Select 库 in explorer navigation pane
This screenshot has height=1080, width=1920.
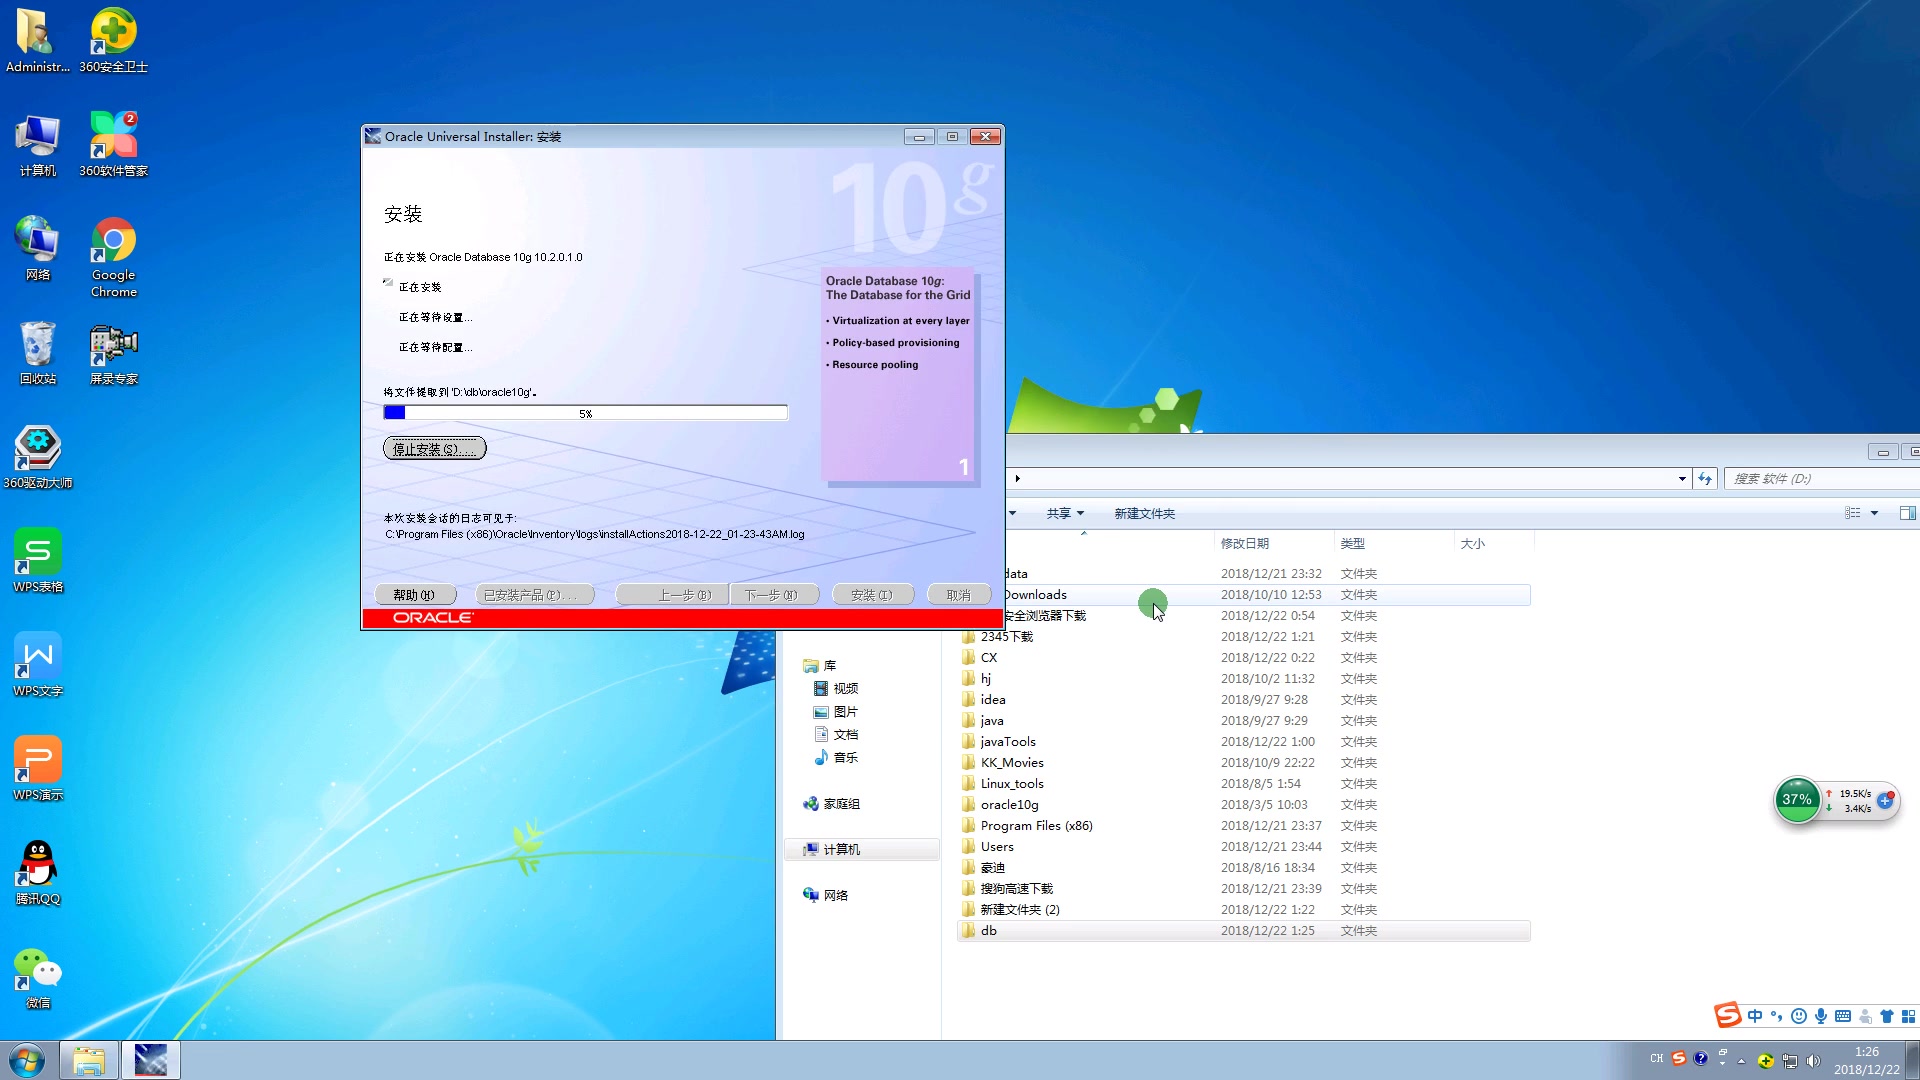[820, 666]
